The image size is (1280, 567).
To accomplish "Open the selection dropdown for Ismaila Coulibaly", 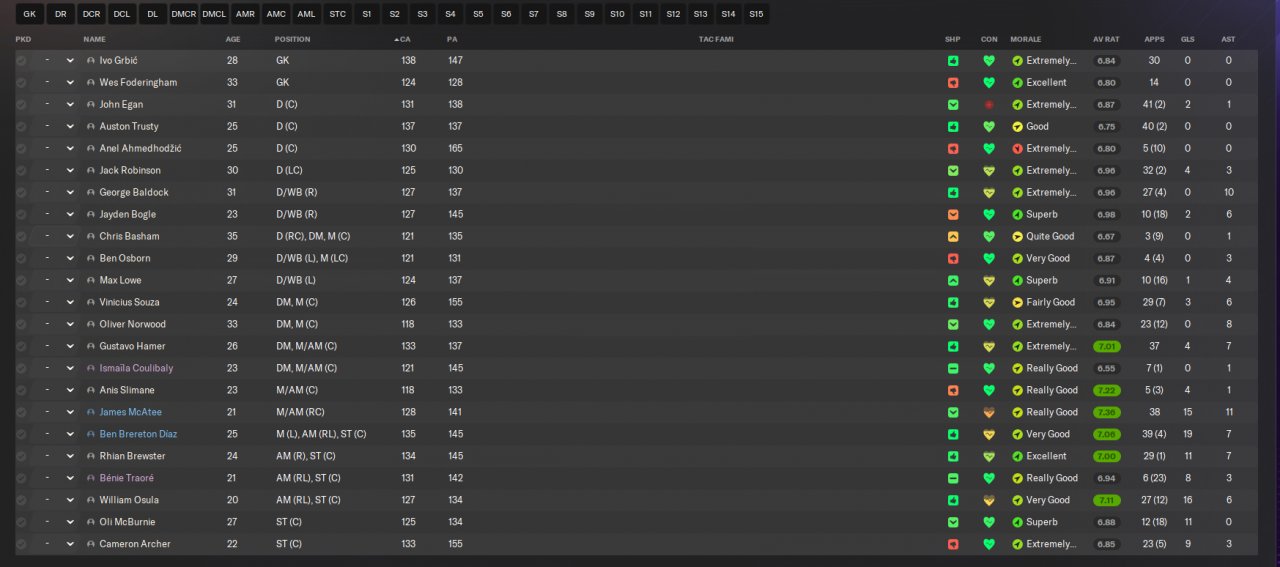I will click(x=70, y=369).
